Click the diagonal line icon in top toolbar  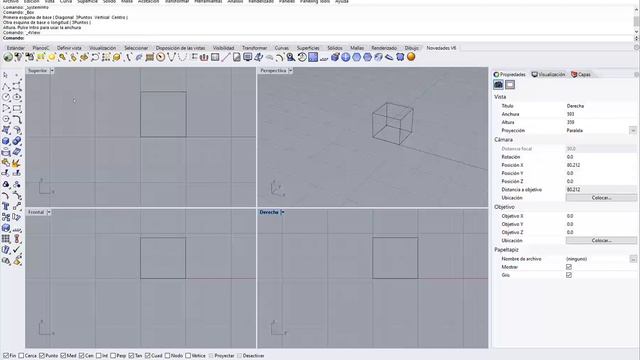pos(226,57)
